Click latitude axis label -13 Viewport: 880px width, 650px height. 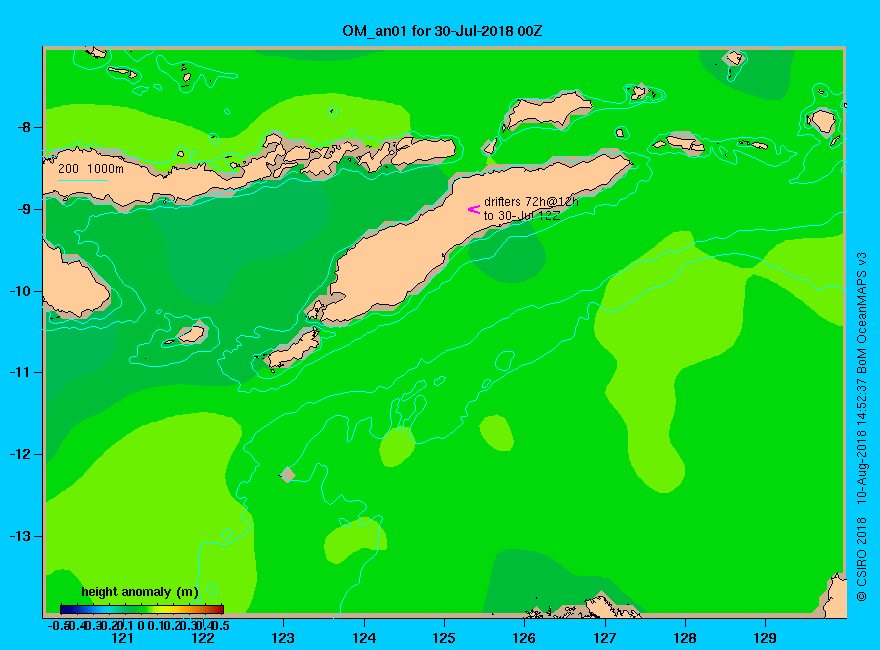click(x=21, y=536)
